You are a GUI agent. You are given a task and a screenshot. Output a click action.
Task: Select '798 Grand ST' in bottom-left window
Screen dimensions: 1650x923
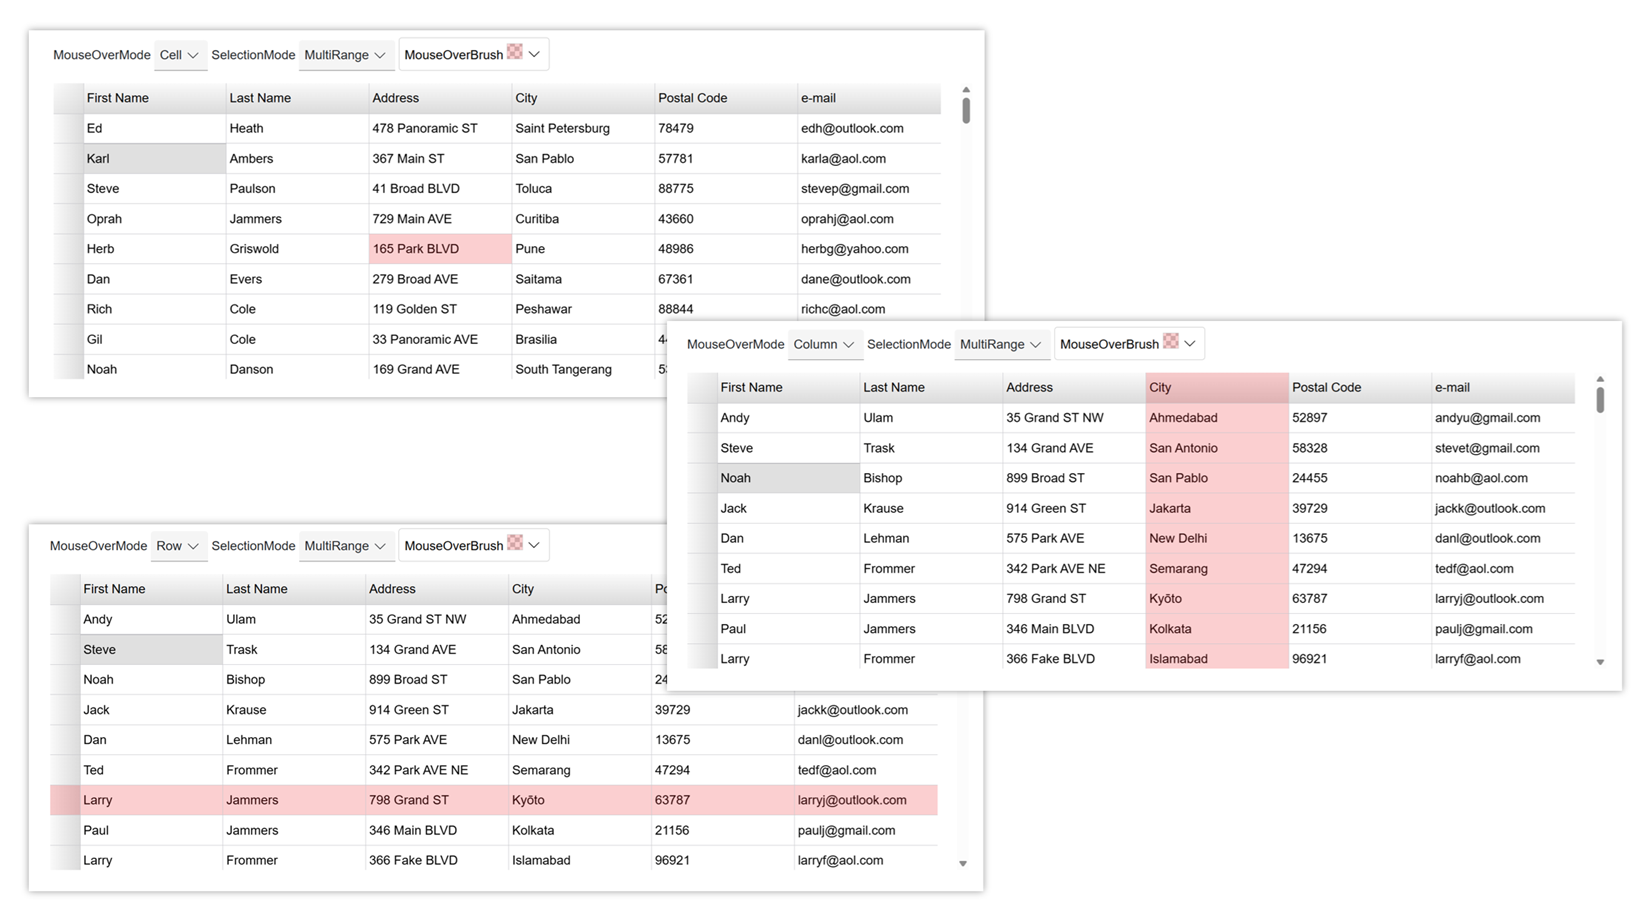pyautogui.click(x=436, y=800)
